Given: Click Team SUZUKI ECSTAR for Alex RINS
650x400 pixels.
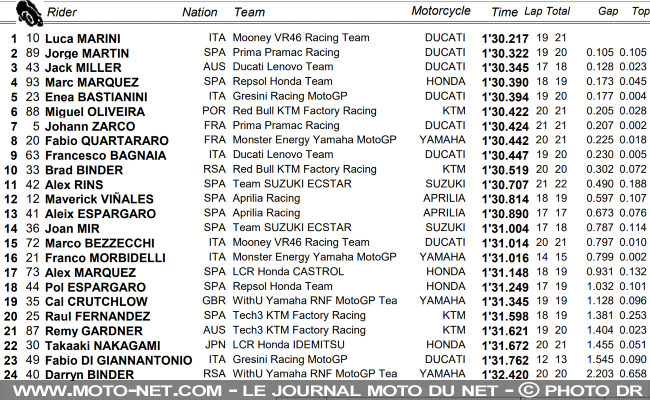Looking at the screenshot, I should (292, 184).
